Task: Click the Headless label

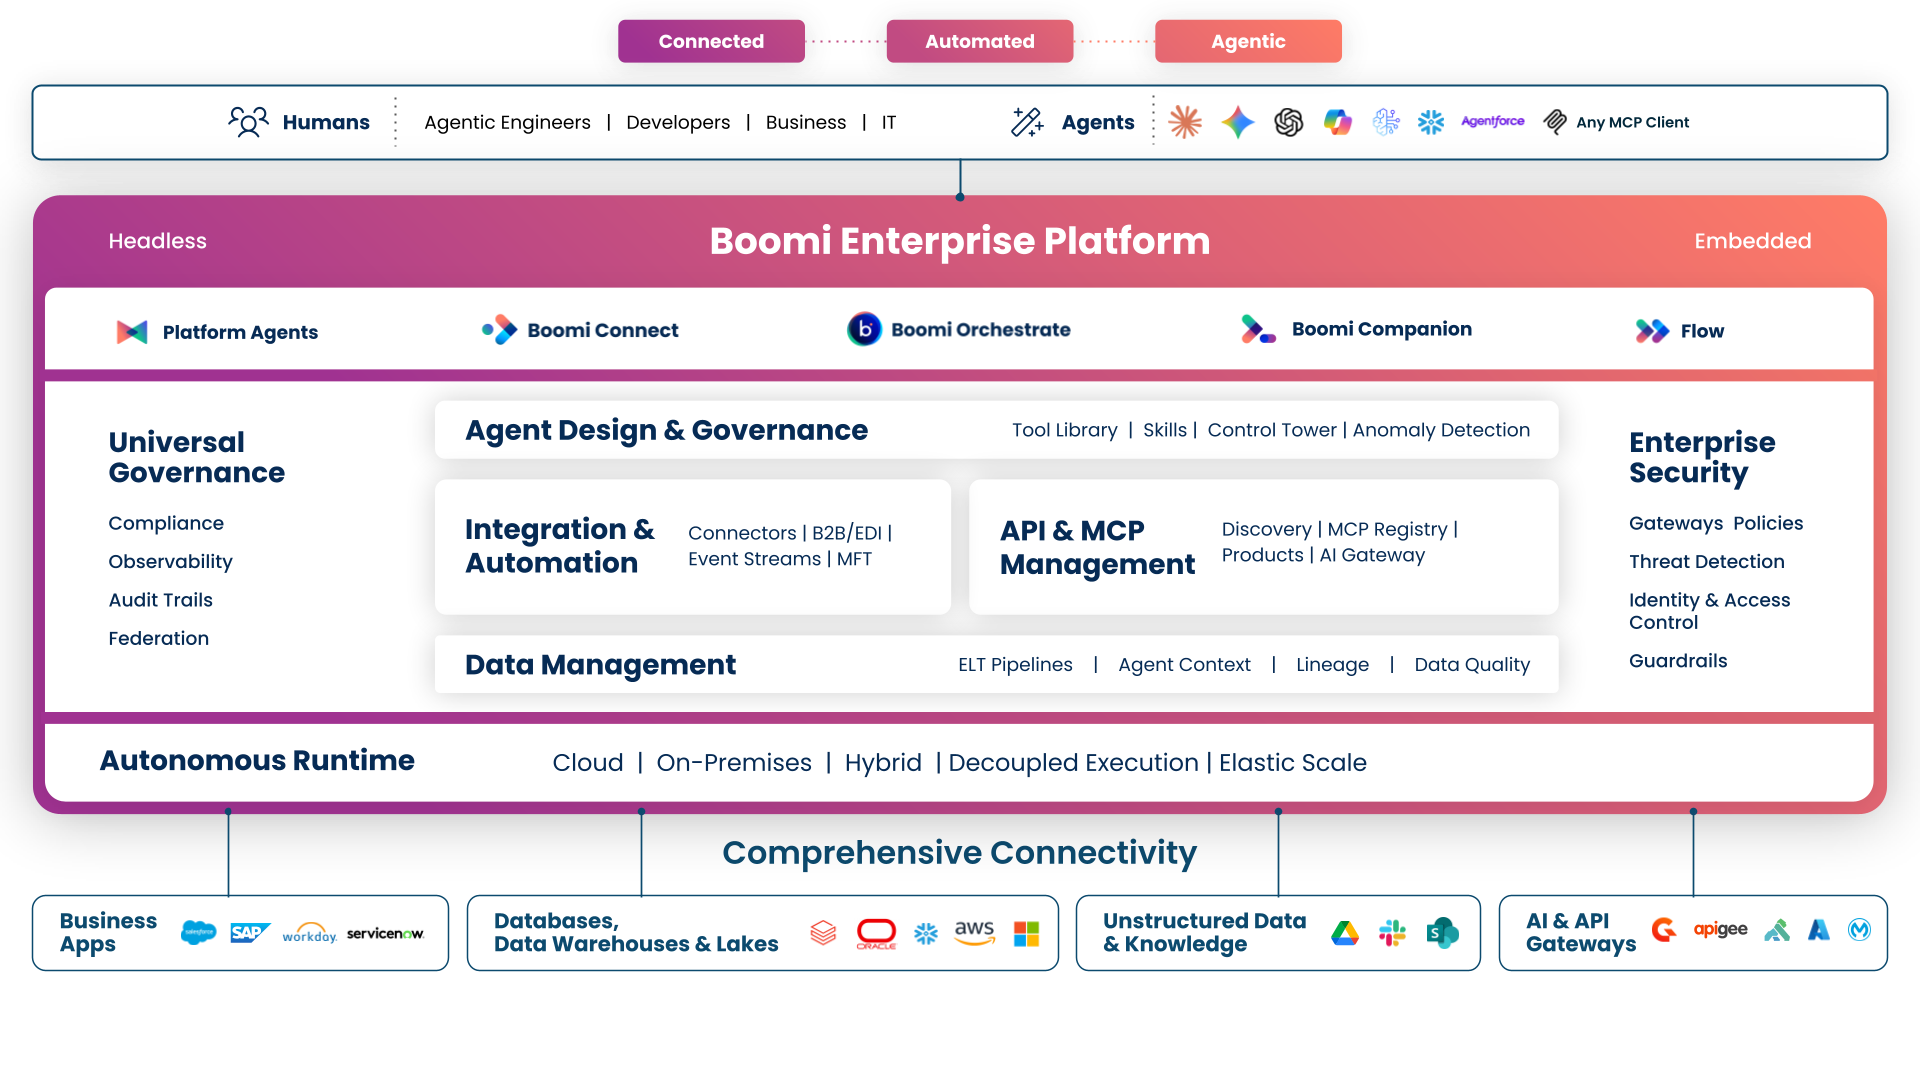Action: 157,241
